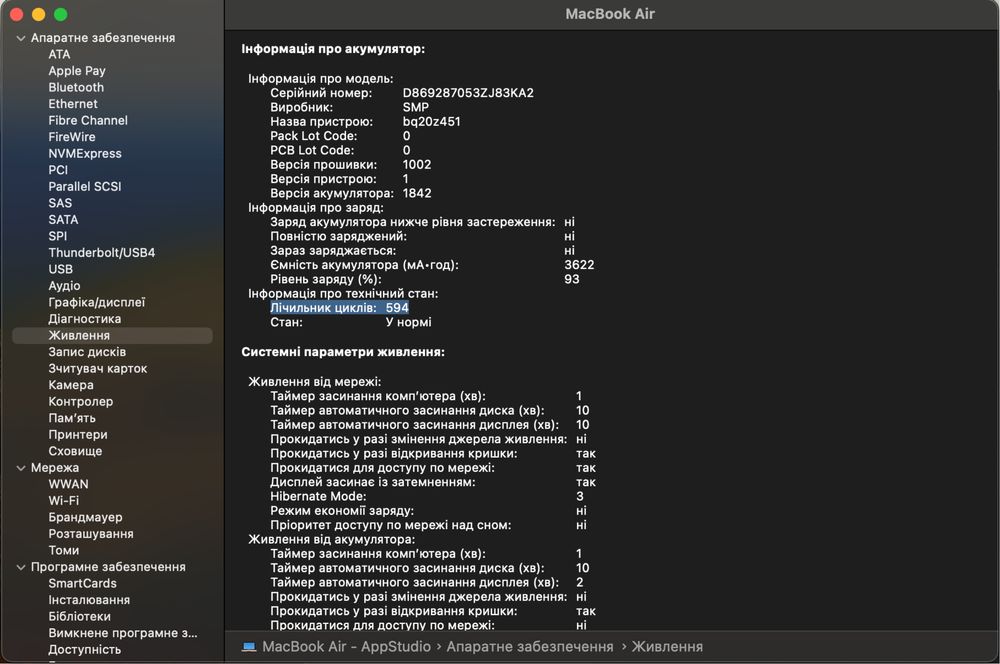Select Thunderbolt/USB4 entry
The height and width of the screenshot is (664, 1000).
(101, 253)
